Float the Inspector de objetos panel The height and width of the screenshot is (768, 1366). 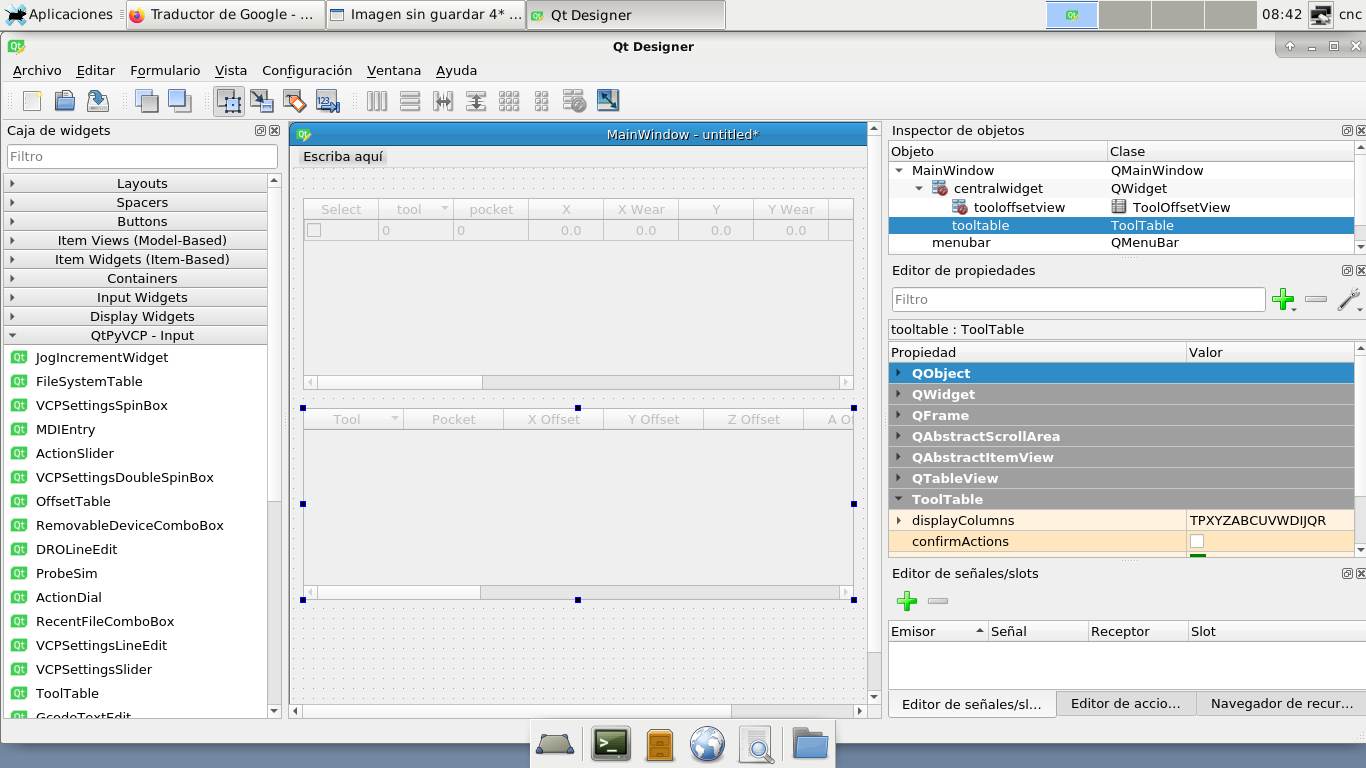[1347, 131]
